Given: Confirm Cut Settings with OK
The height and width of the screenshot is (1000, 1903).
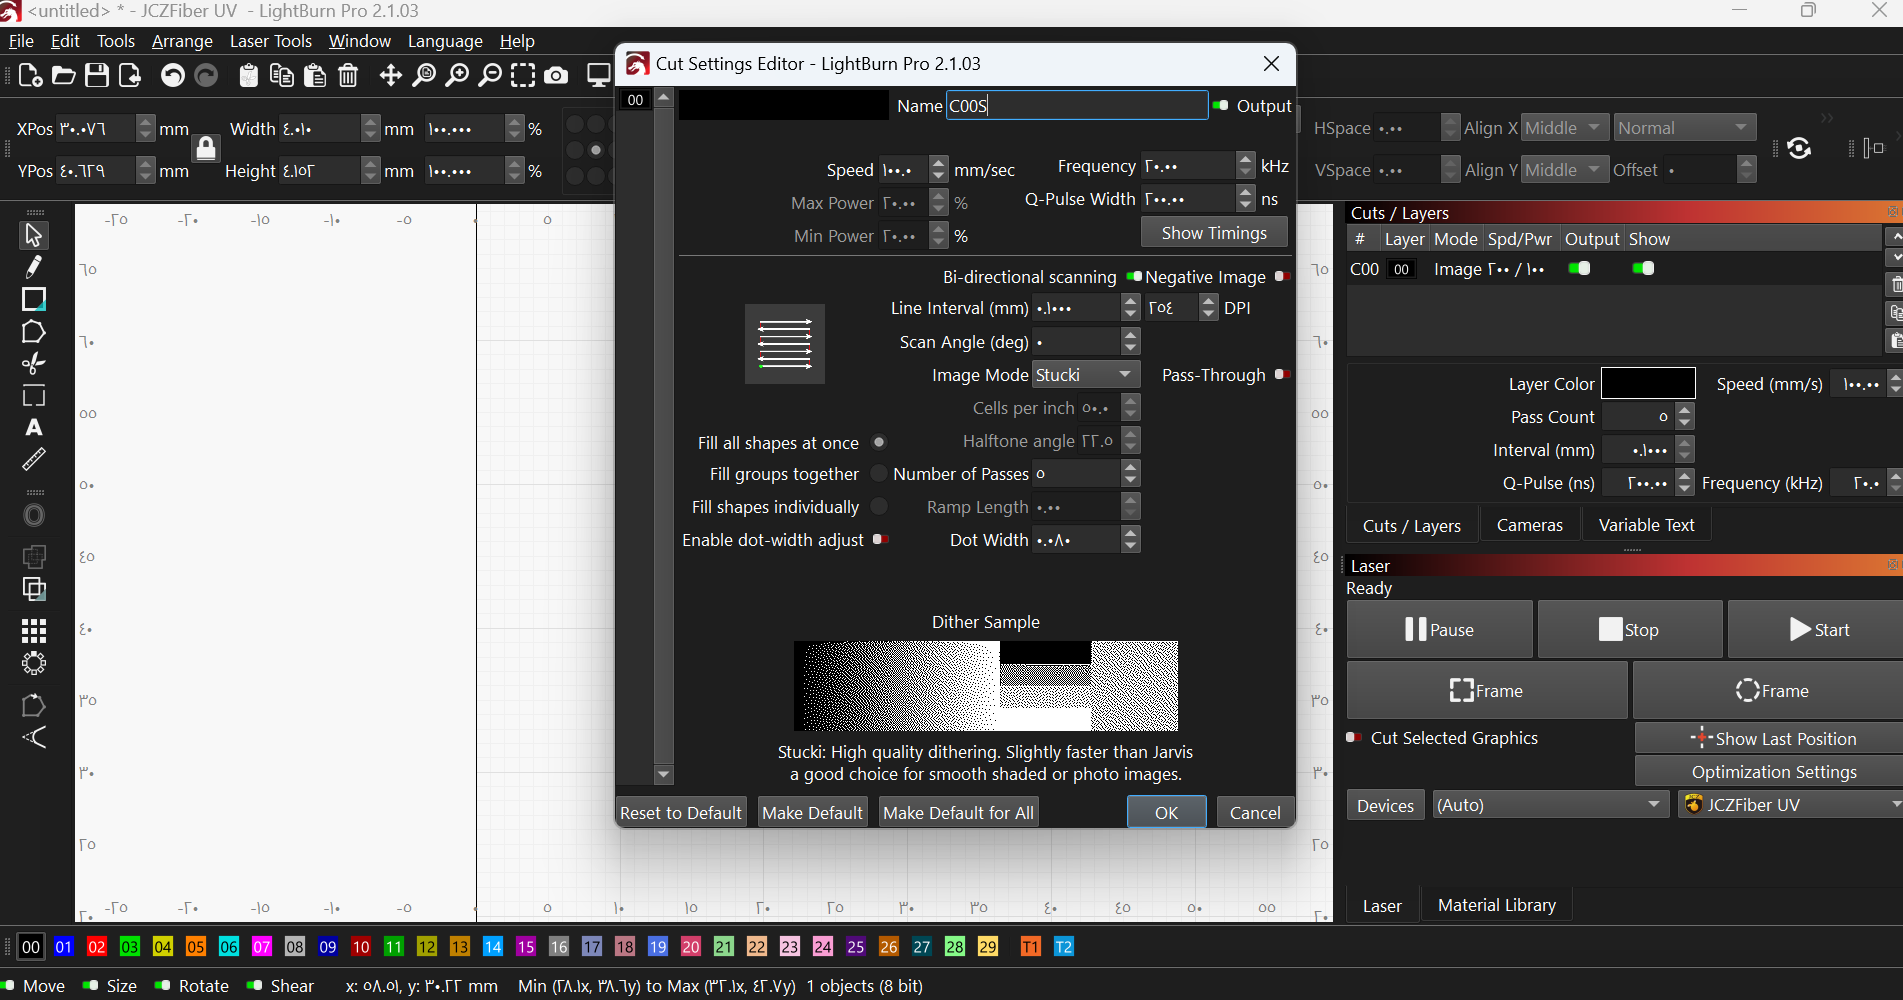Looking at the screenshot, I should (x=1167, y=812).
